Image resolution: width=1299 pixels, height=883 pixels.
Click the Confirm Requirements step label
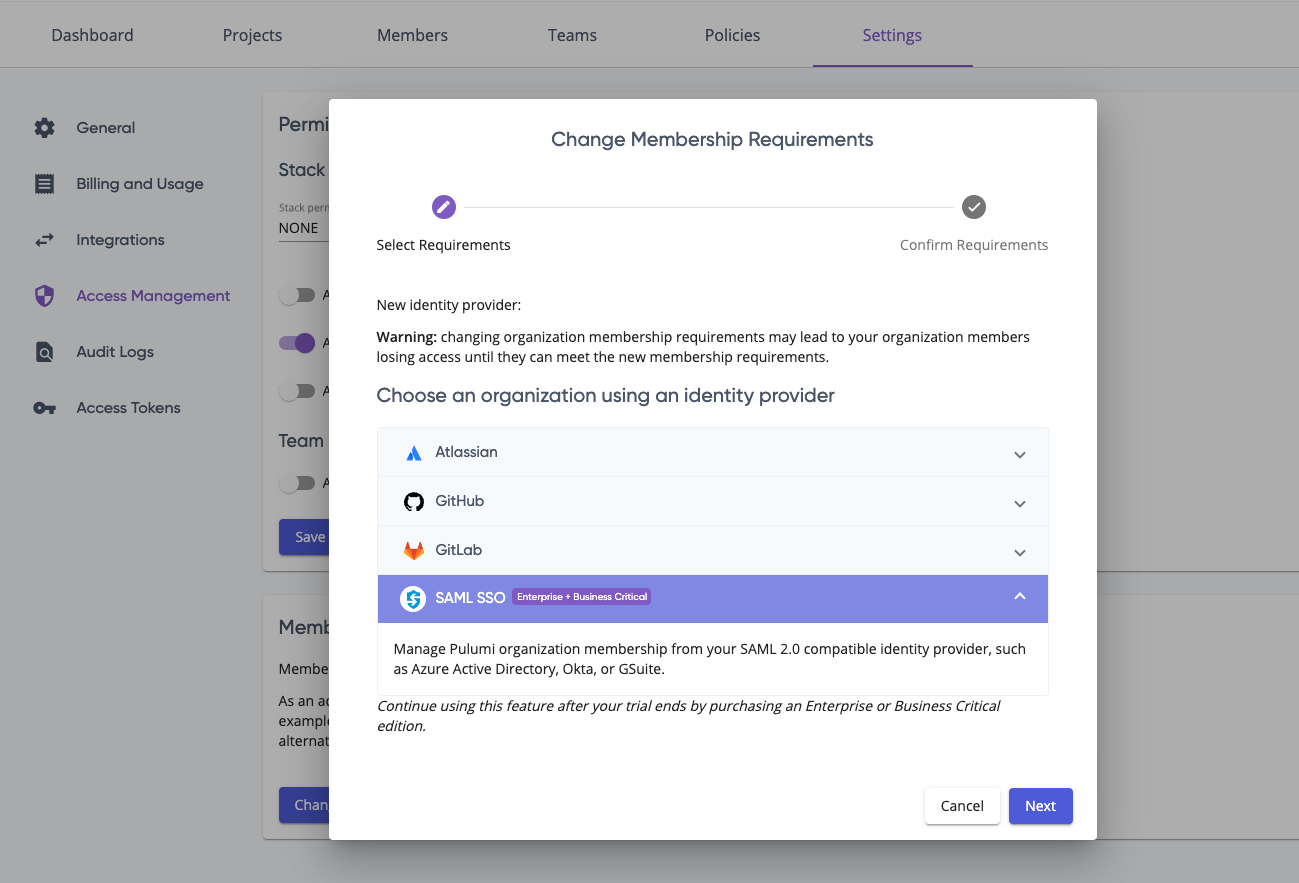(974, 245)
